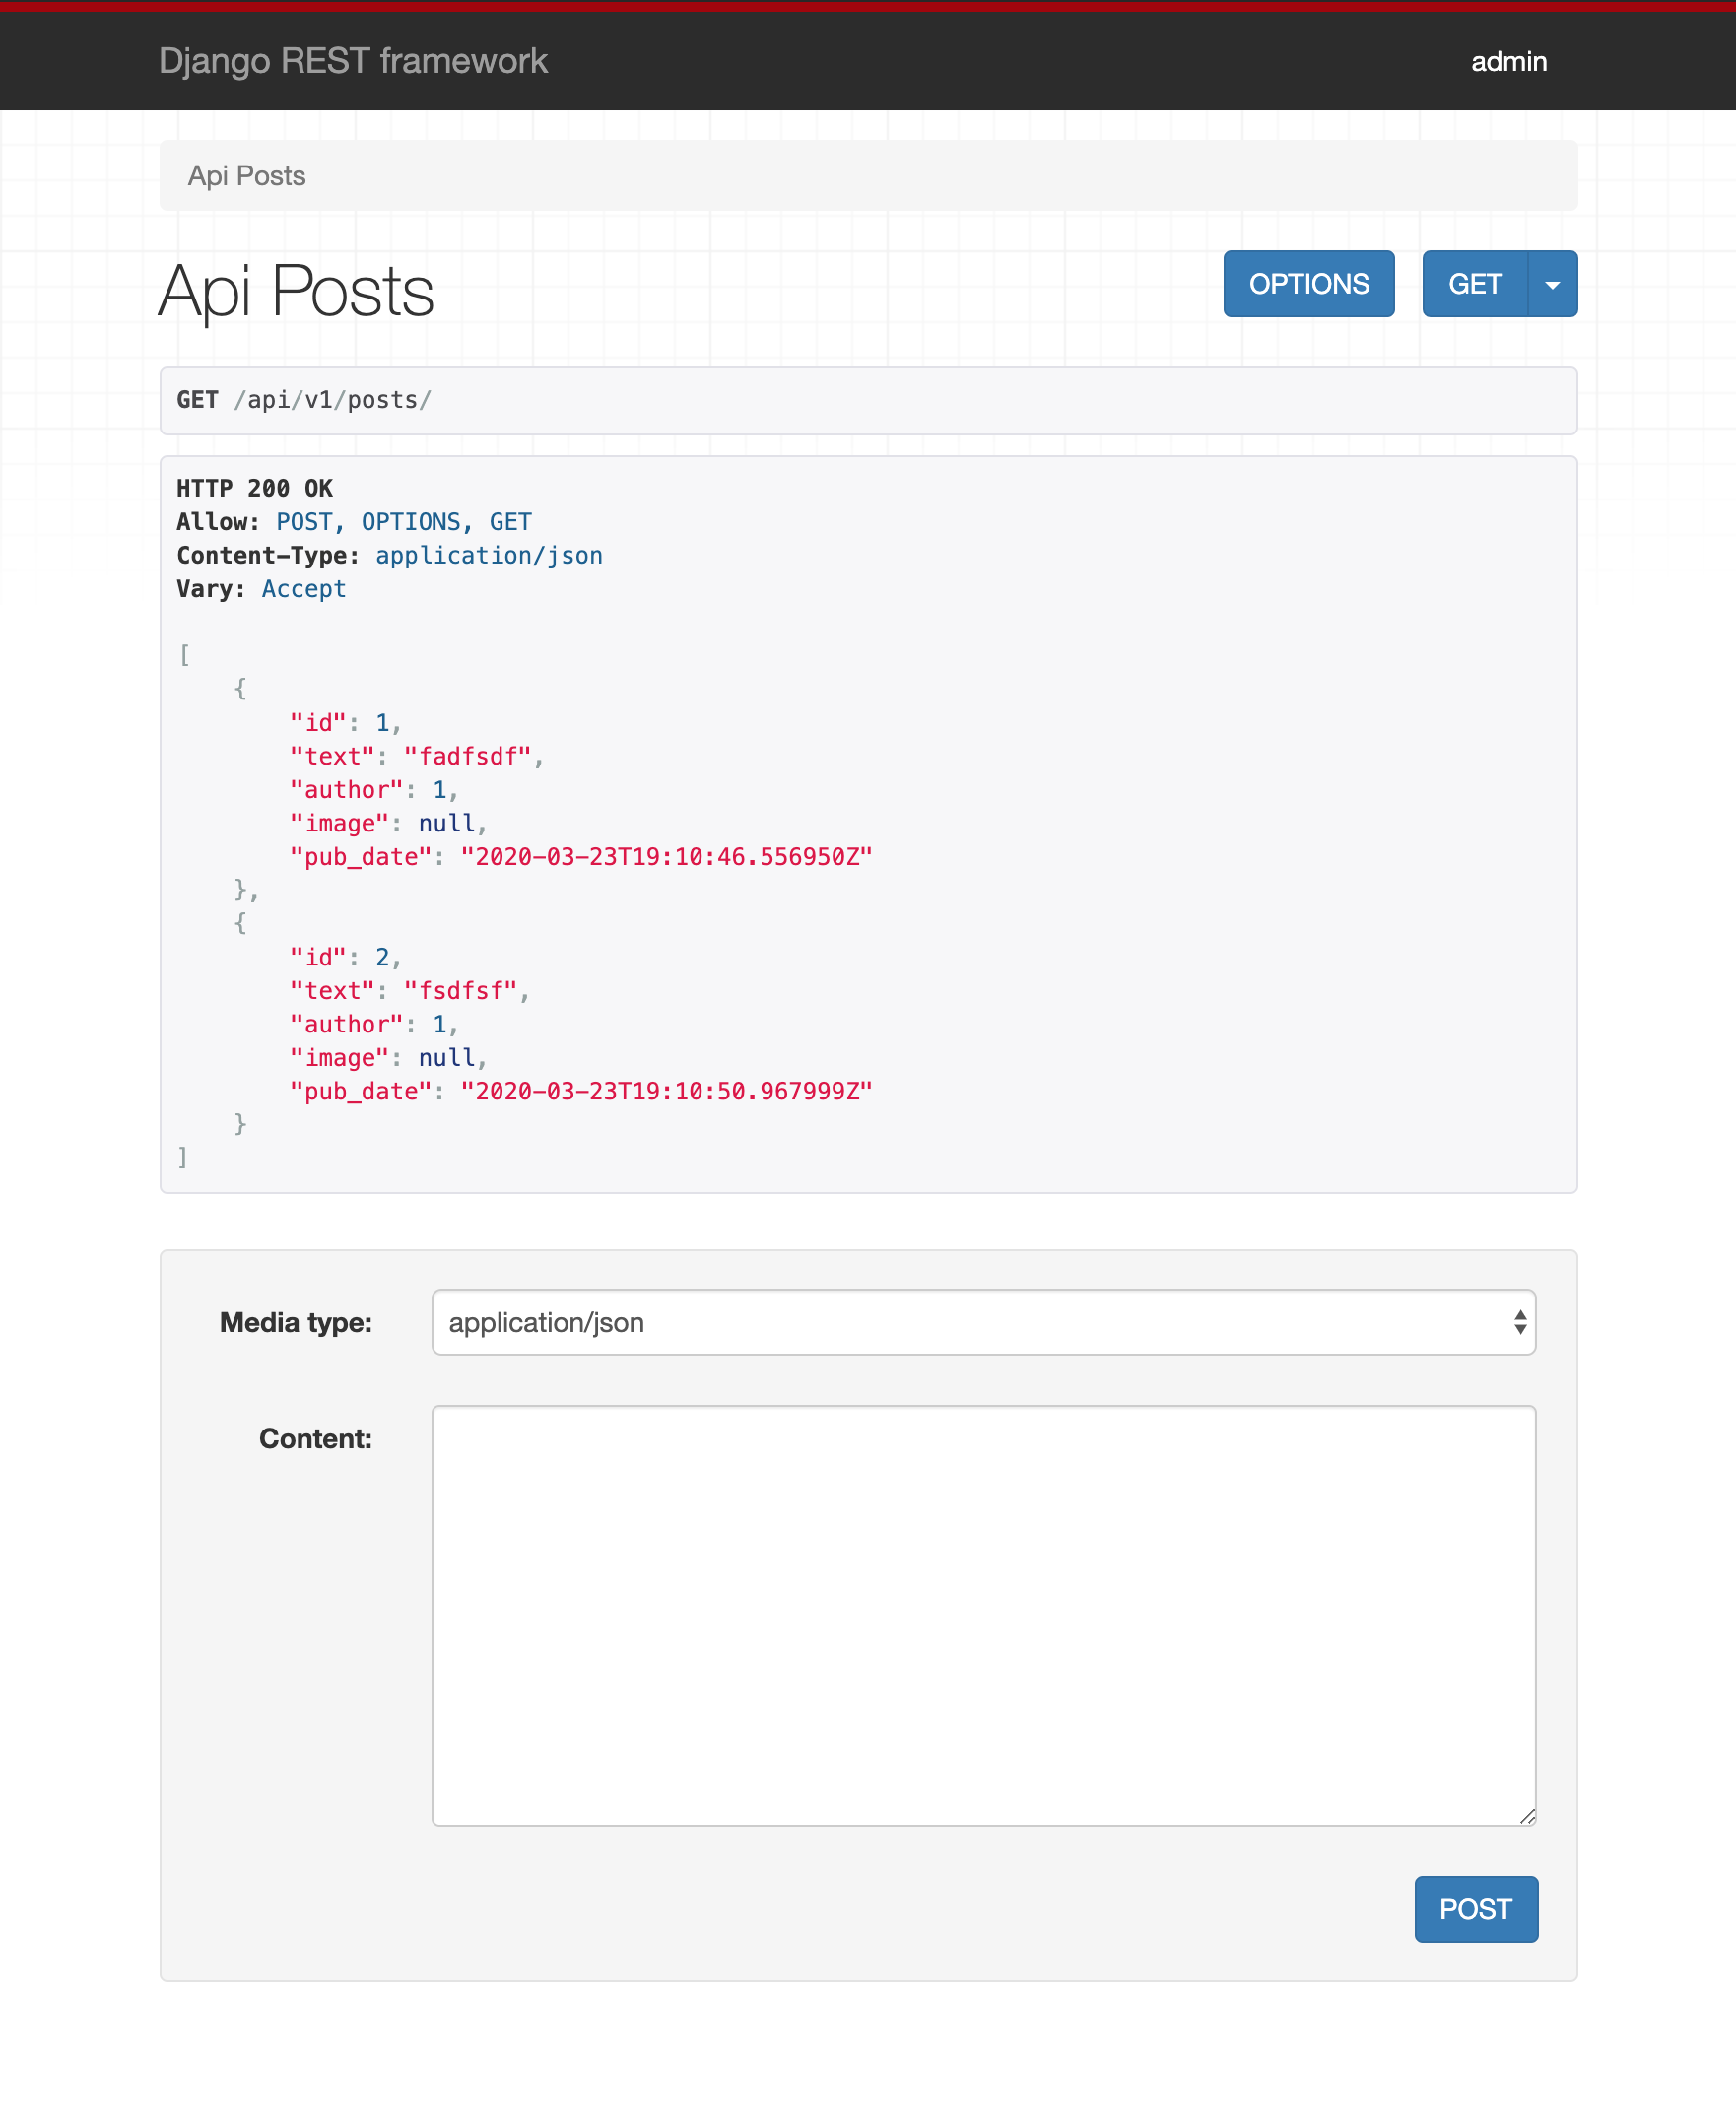Click the Vary header value "Accept"

304,589
